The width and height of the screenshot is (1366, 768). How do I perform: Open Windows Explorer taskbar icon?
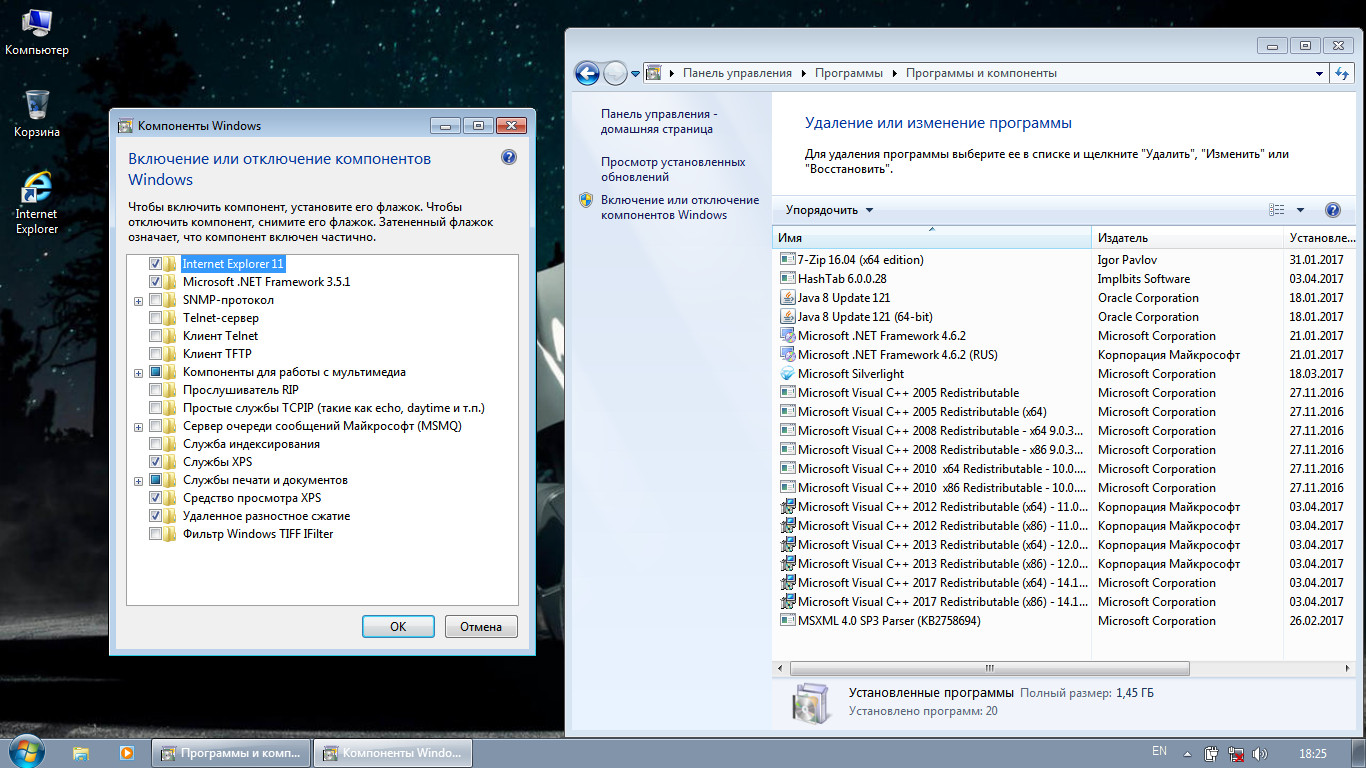(81, 753)
